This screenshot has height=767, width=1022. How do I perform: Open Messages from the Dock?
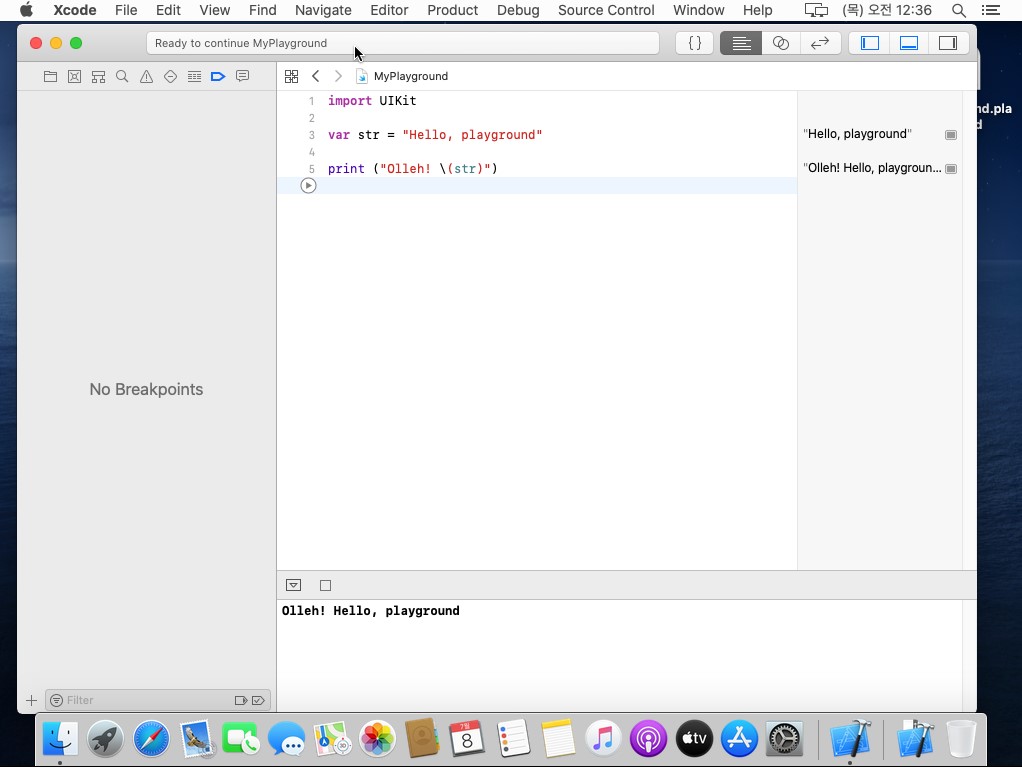point(287,738)
